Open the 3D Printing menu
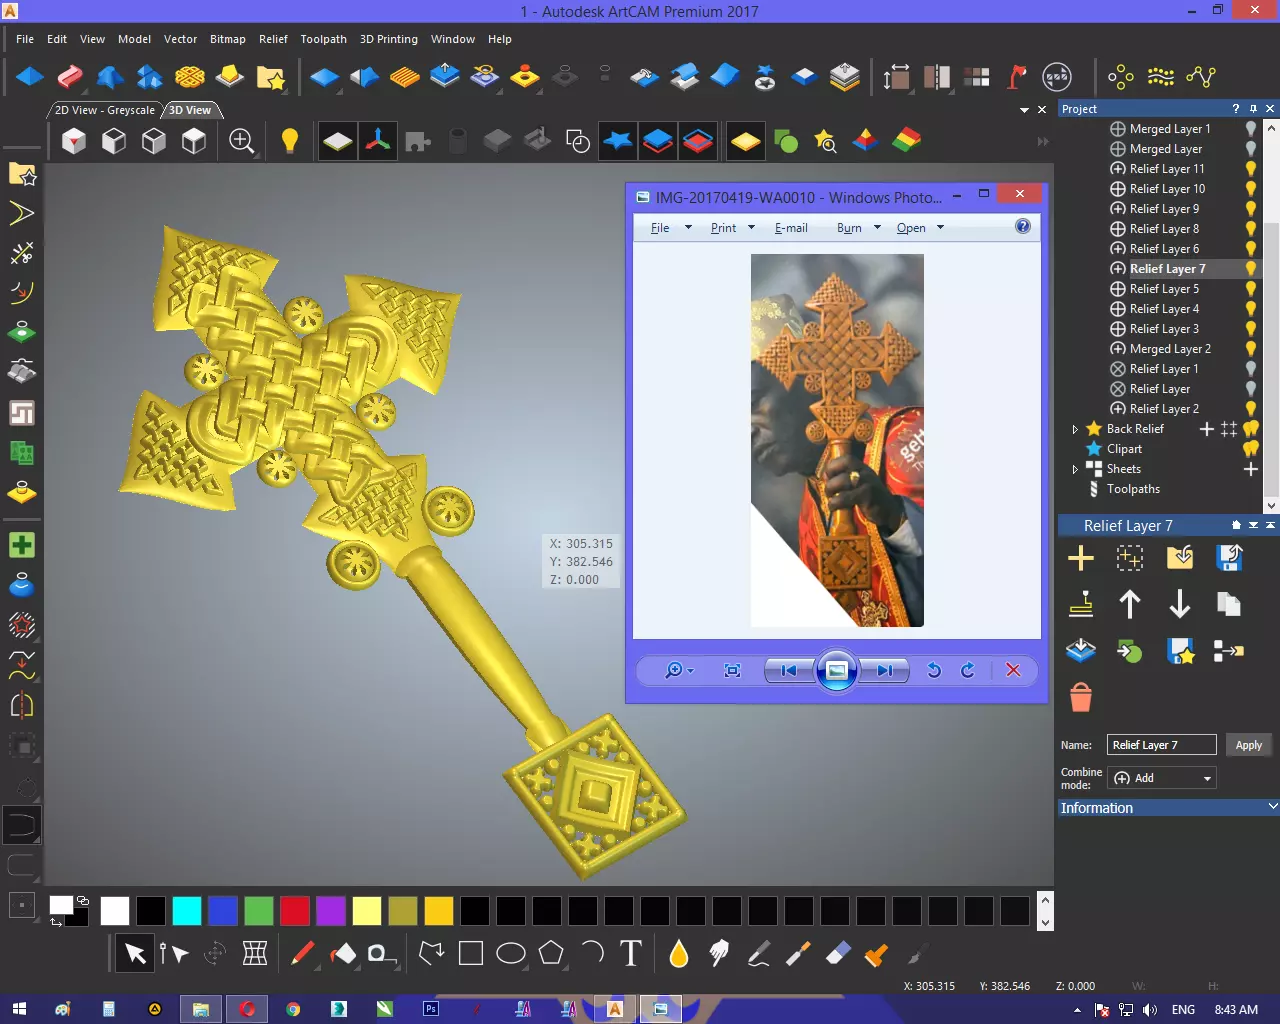Viewport: 1280px width, 1024px height. [x=389, y=39]
